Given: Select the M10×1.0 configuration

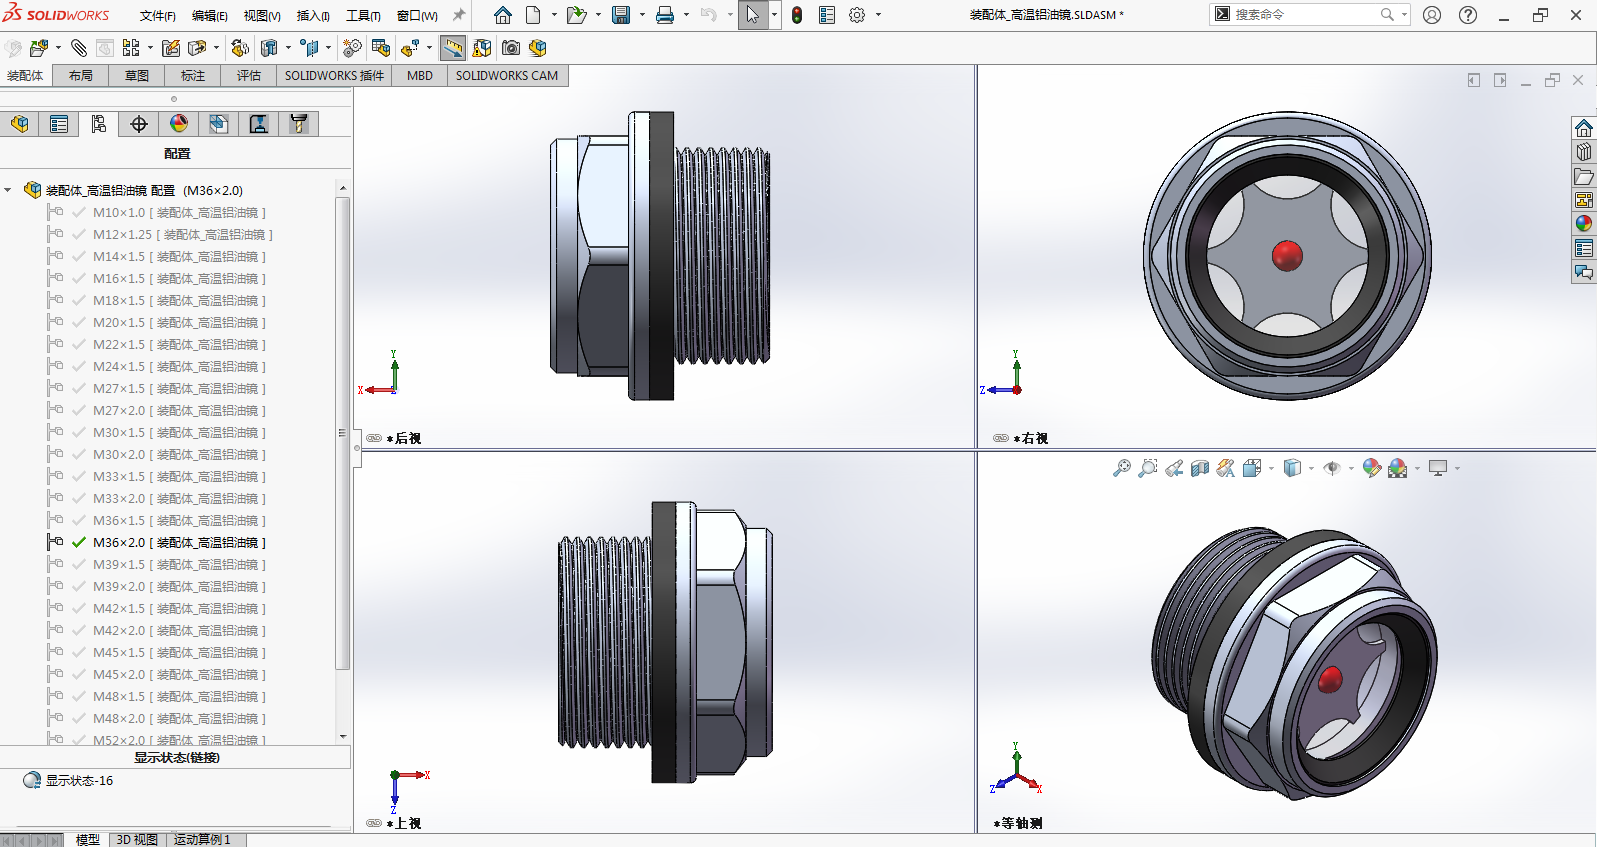Looking at the screenshot, I should [179, 212].
